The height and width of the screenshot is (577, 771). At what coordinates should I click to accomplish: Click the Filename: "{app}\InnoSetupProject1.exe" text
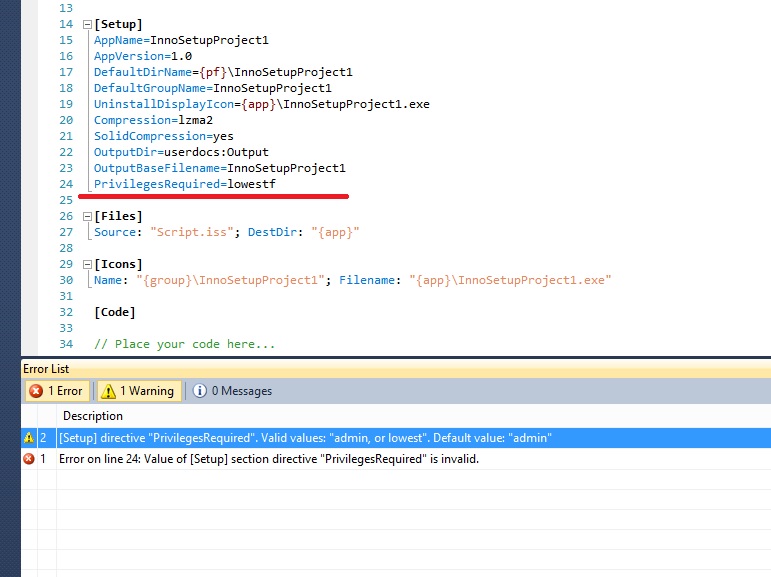(x=475, y=280)
